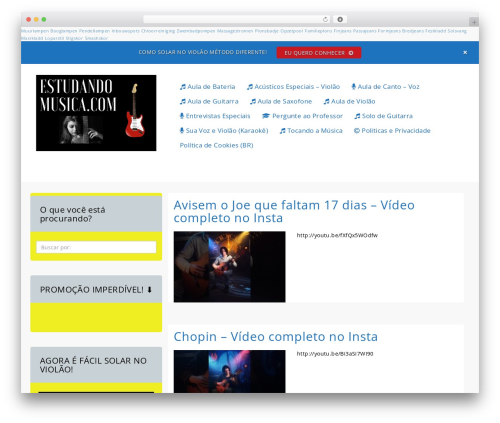Click the browser reload icon in the address bar
The width and height of the screenshot is (500, 423).
325,19
